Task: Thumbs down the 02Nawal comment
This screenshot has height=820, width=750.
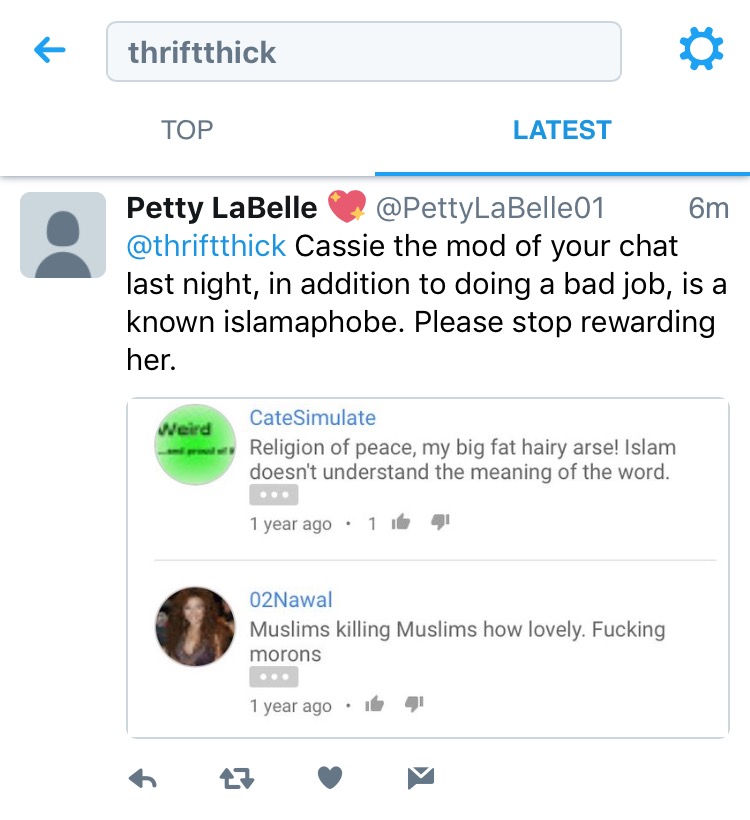Action: (413, 704)
